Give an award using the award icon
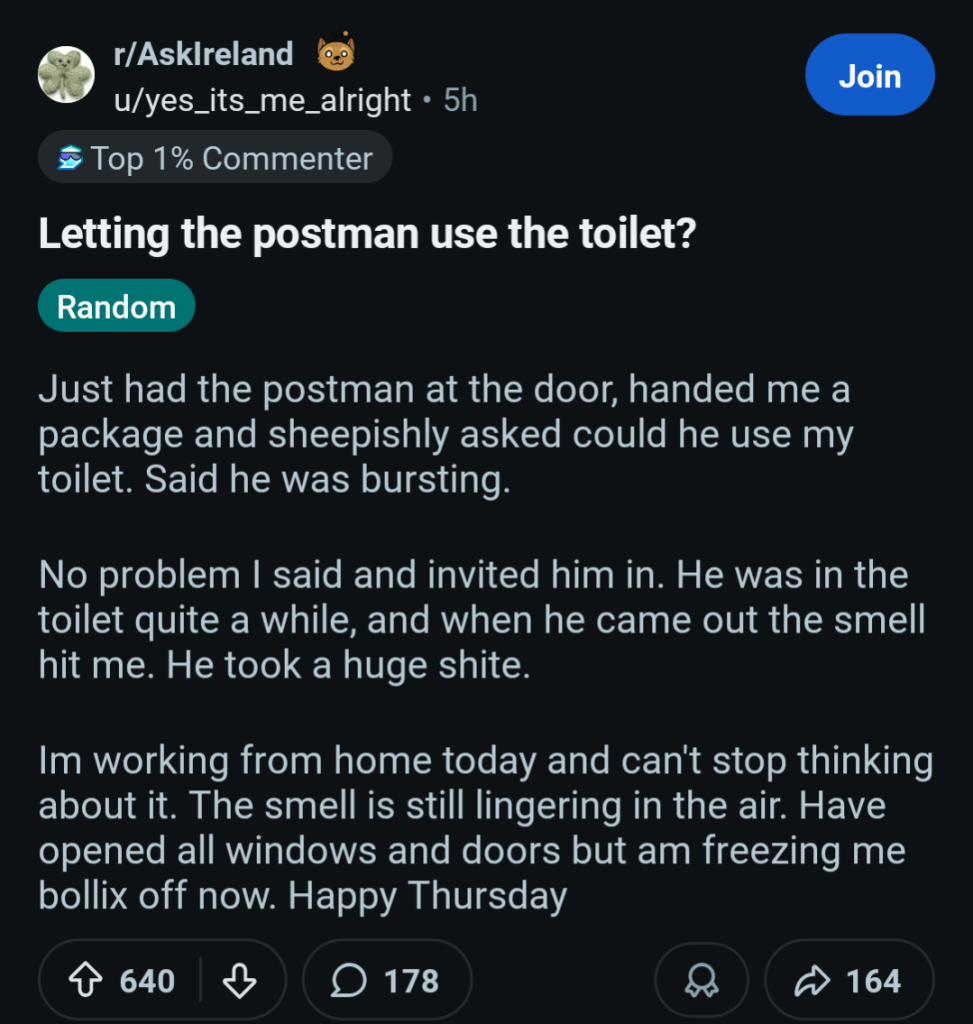This screenshot has width=973, height=1024. 701,981
